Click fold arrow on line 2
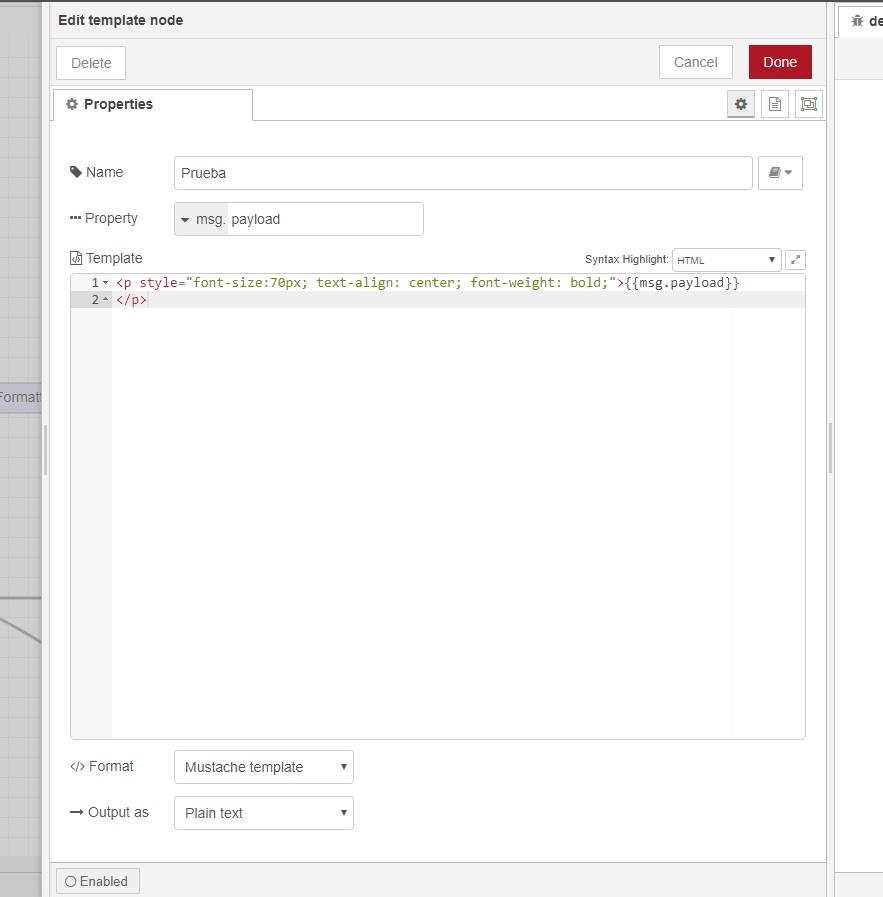 click(x=105, y=299)
